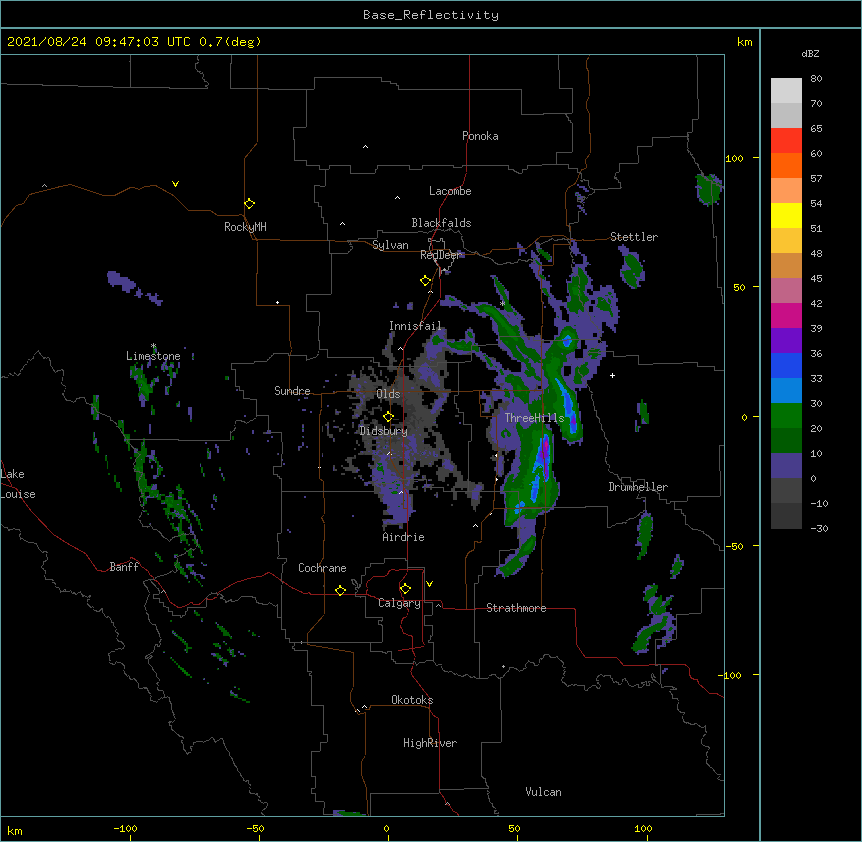Click the Stettler city label
Image resolution: width=862 pixels, height=842 pixels.
point(634,237)
